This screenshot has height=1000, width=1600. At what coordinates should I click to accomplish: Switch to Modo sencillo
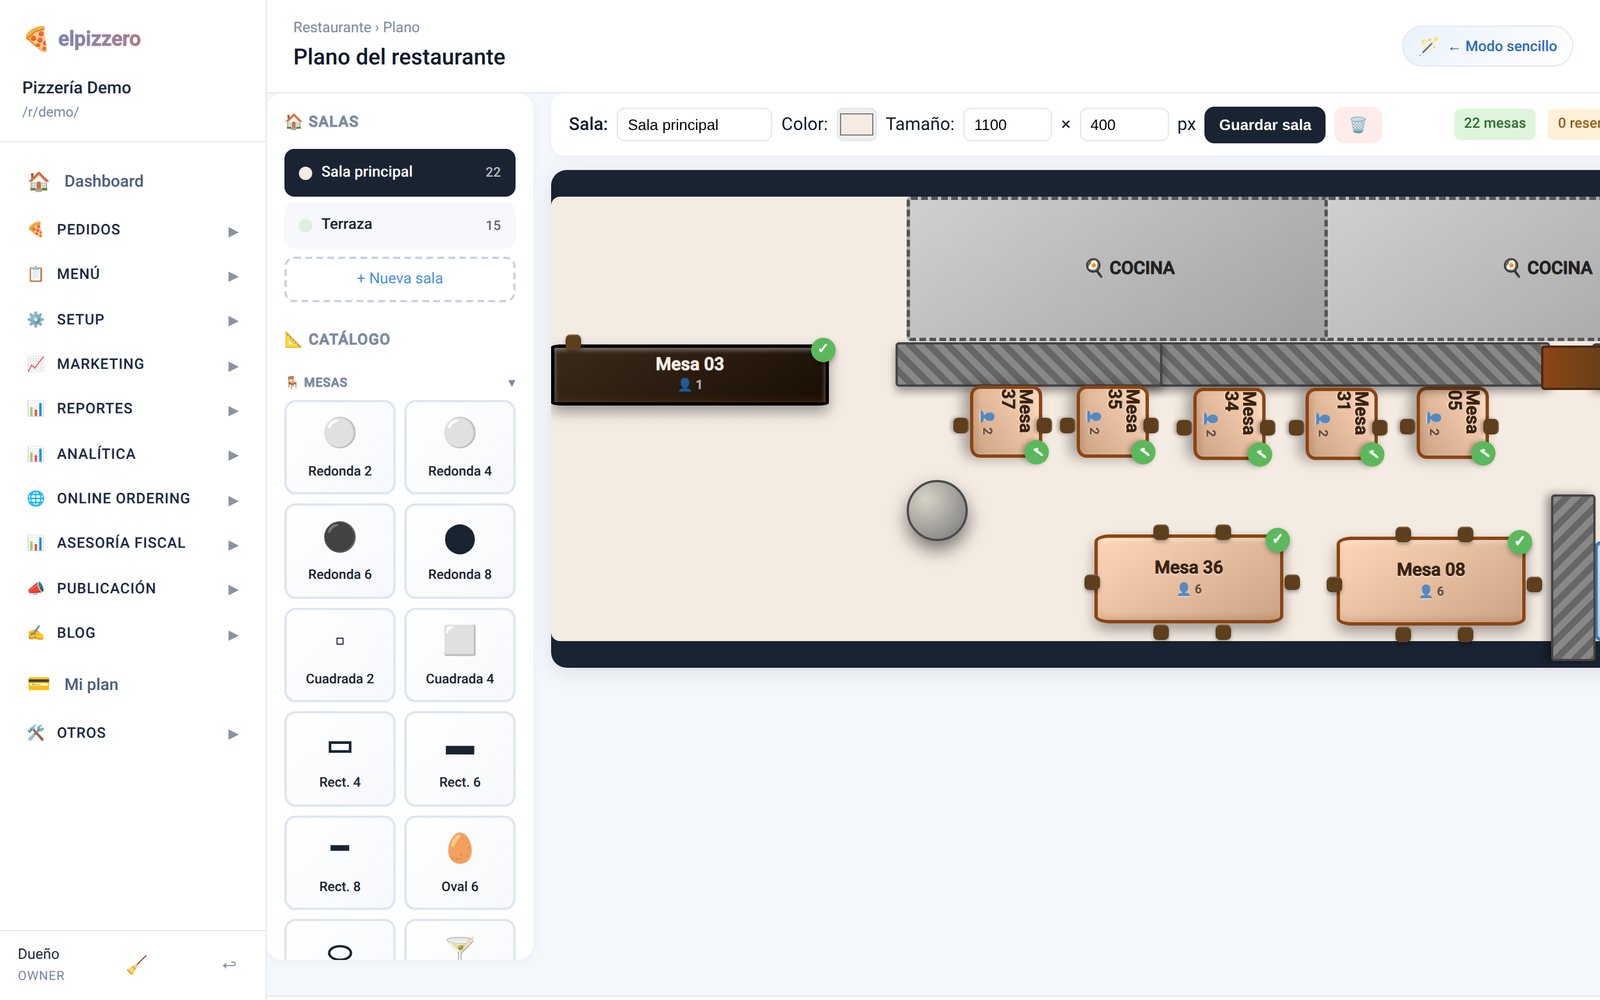pos(1487,46)
